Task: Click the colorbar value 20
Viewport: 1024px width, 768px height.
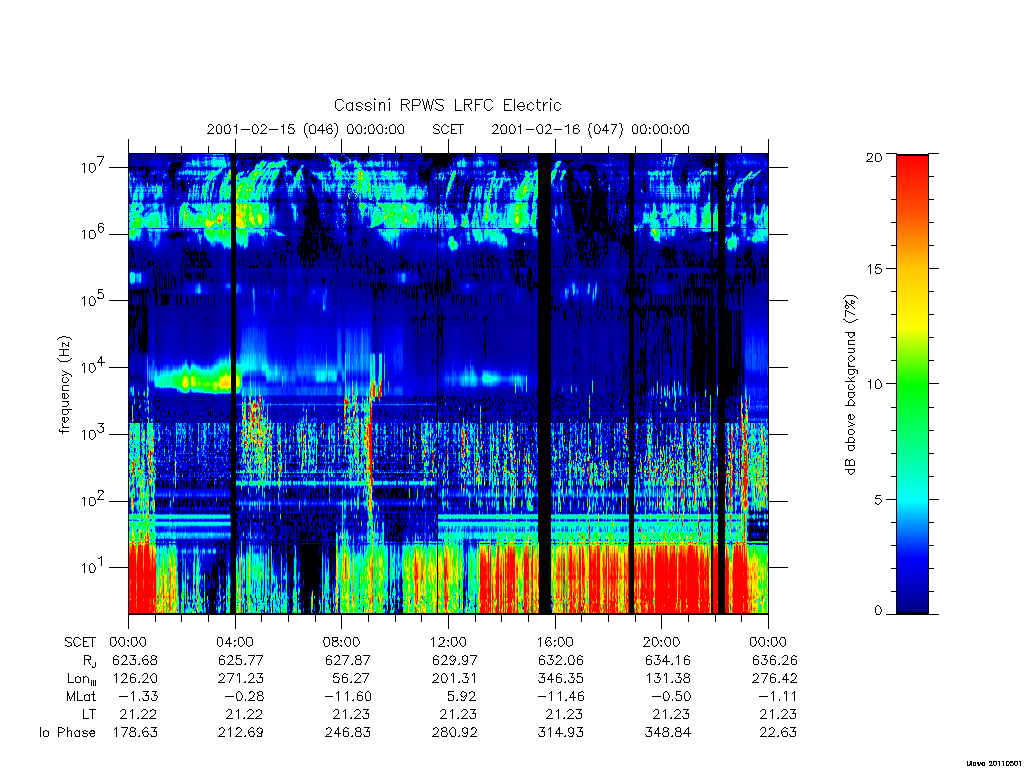Action: 873,157
